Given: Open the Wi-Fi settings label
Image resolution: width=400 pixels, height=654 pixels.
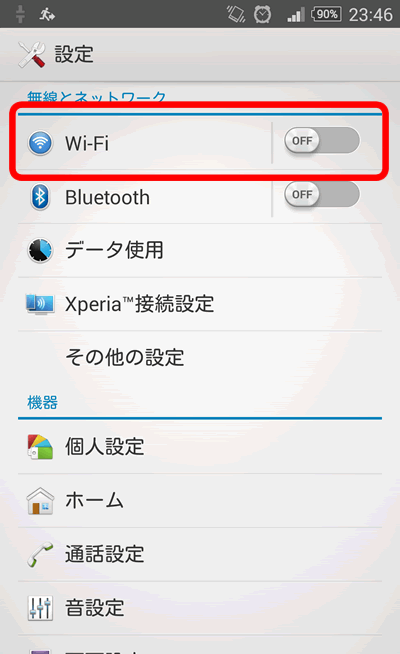Looking at the screenshot, I should [87, 143].
